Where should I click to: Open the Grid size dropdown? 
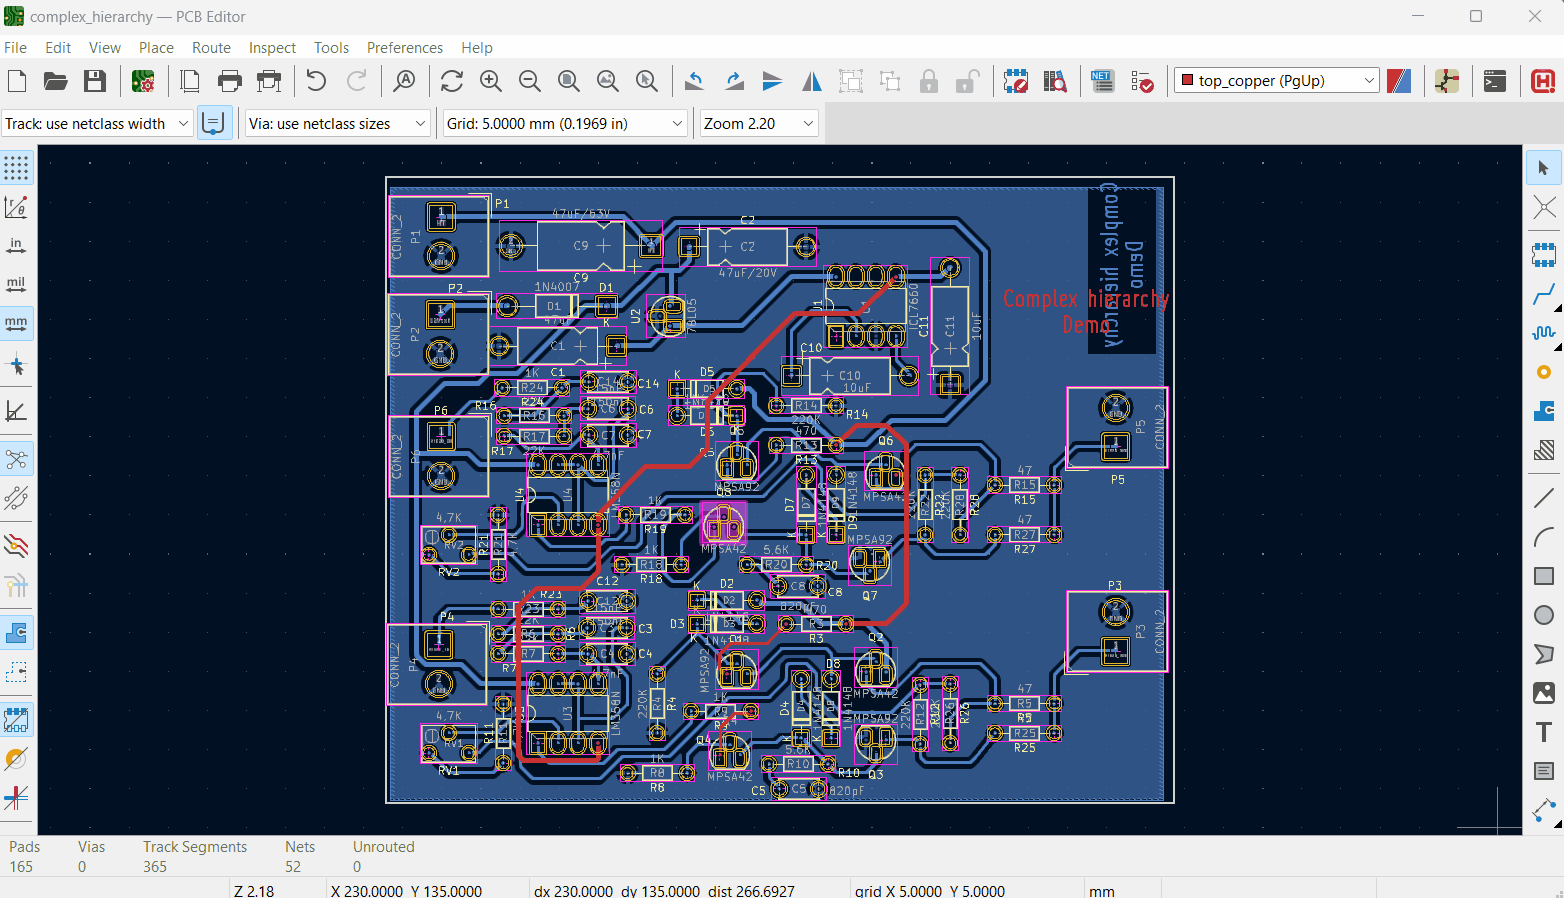677,124
